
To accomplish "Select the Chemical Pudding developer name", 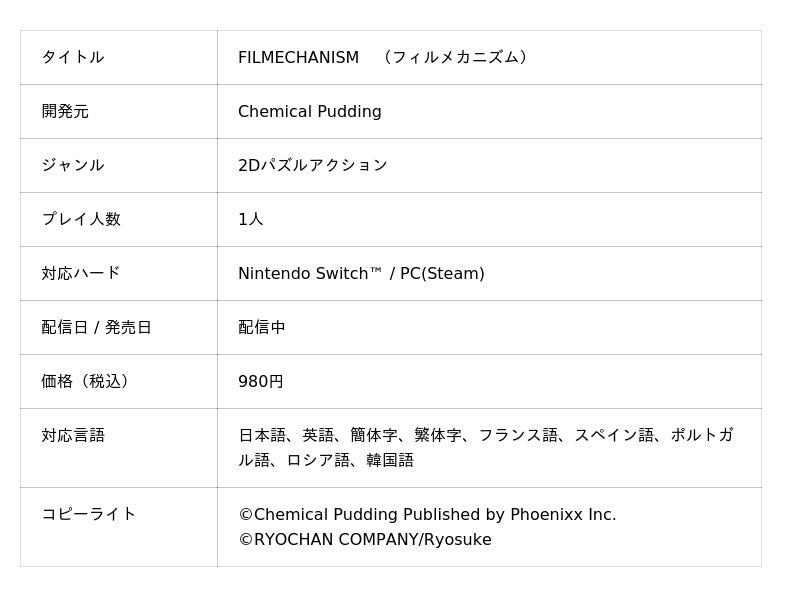I will (x=310, y=111).
